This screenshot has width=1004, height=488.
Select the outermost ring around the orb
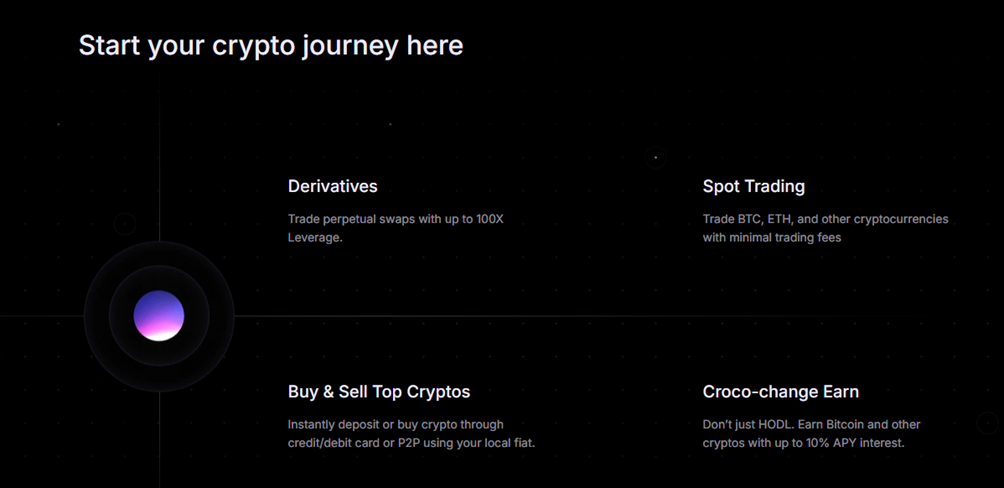(159, 316)
